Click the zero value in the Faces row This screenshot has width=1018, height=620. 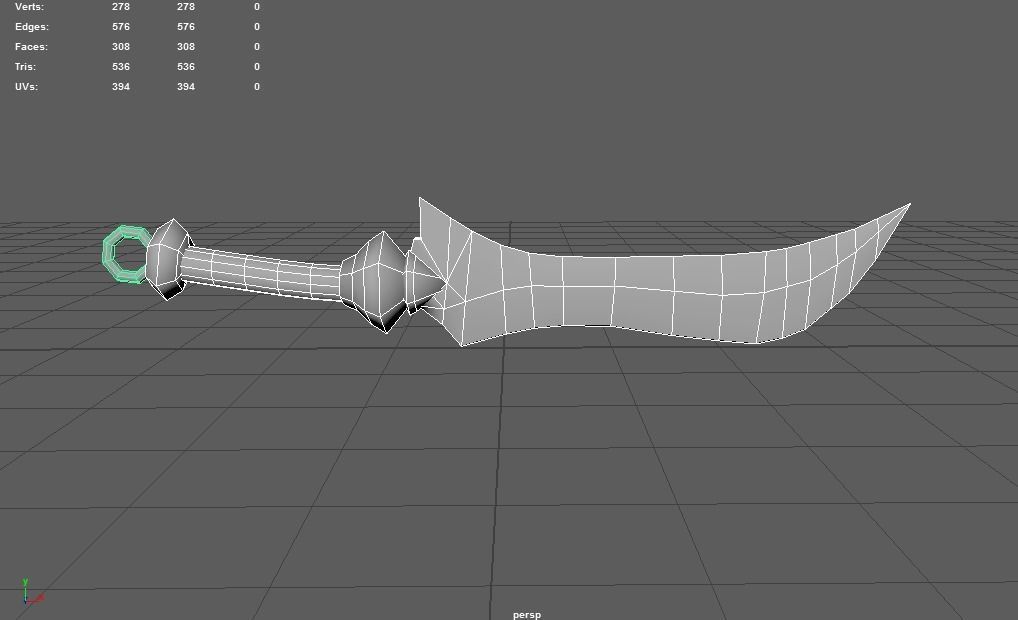[x=257, y=47]
